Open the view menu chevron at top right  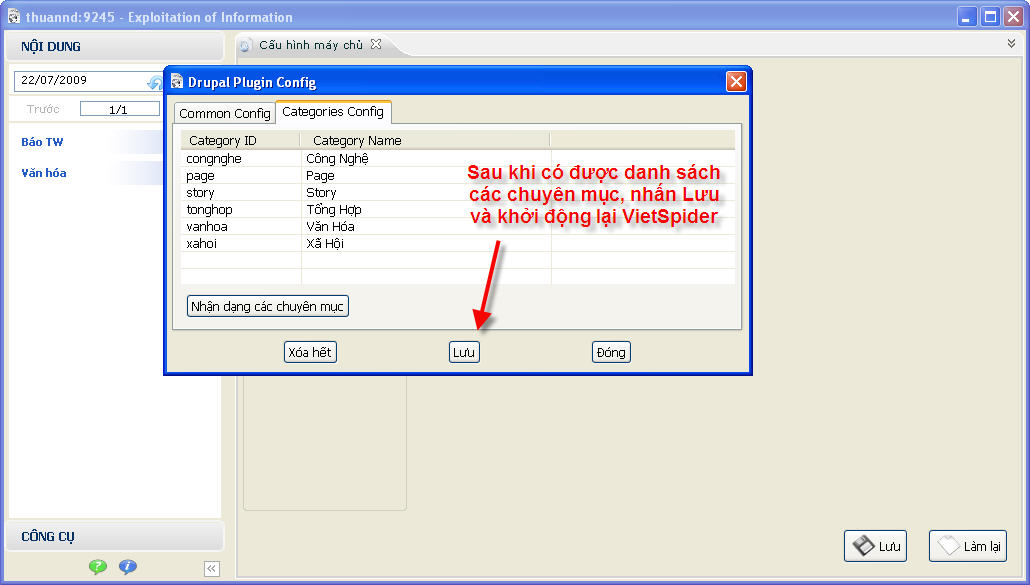tap(1011, 43)
